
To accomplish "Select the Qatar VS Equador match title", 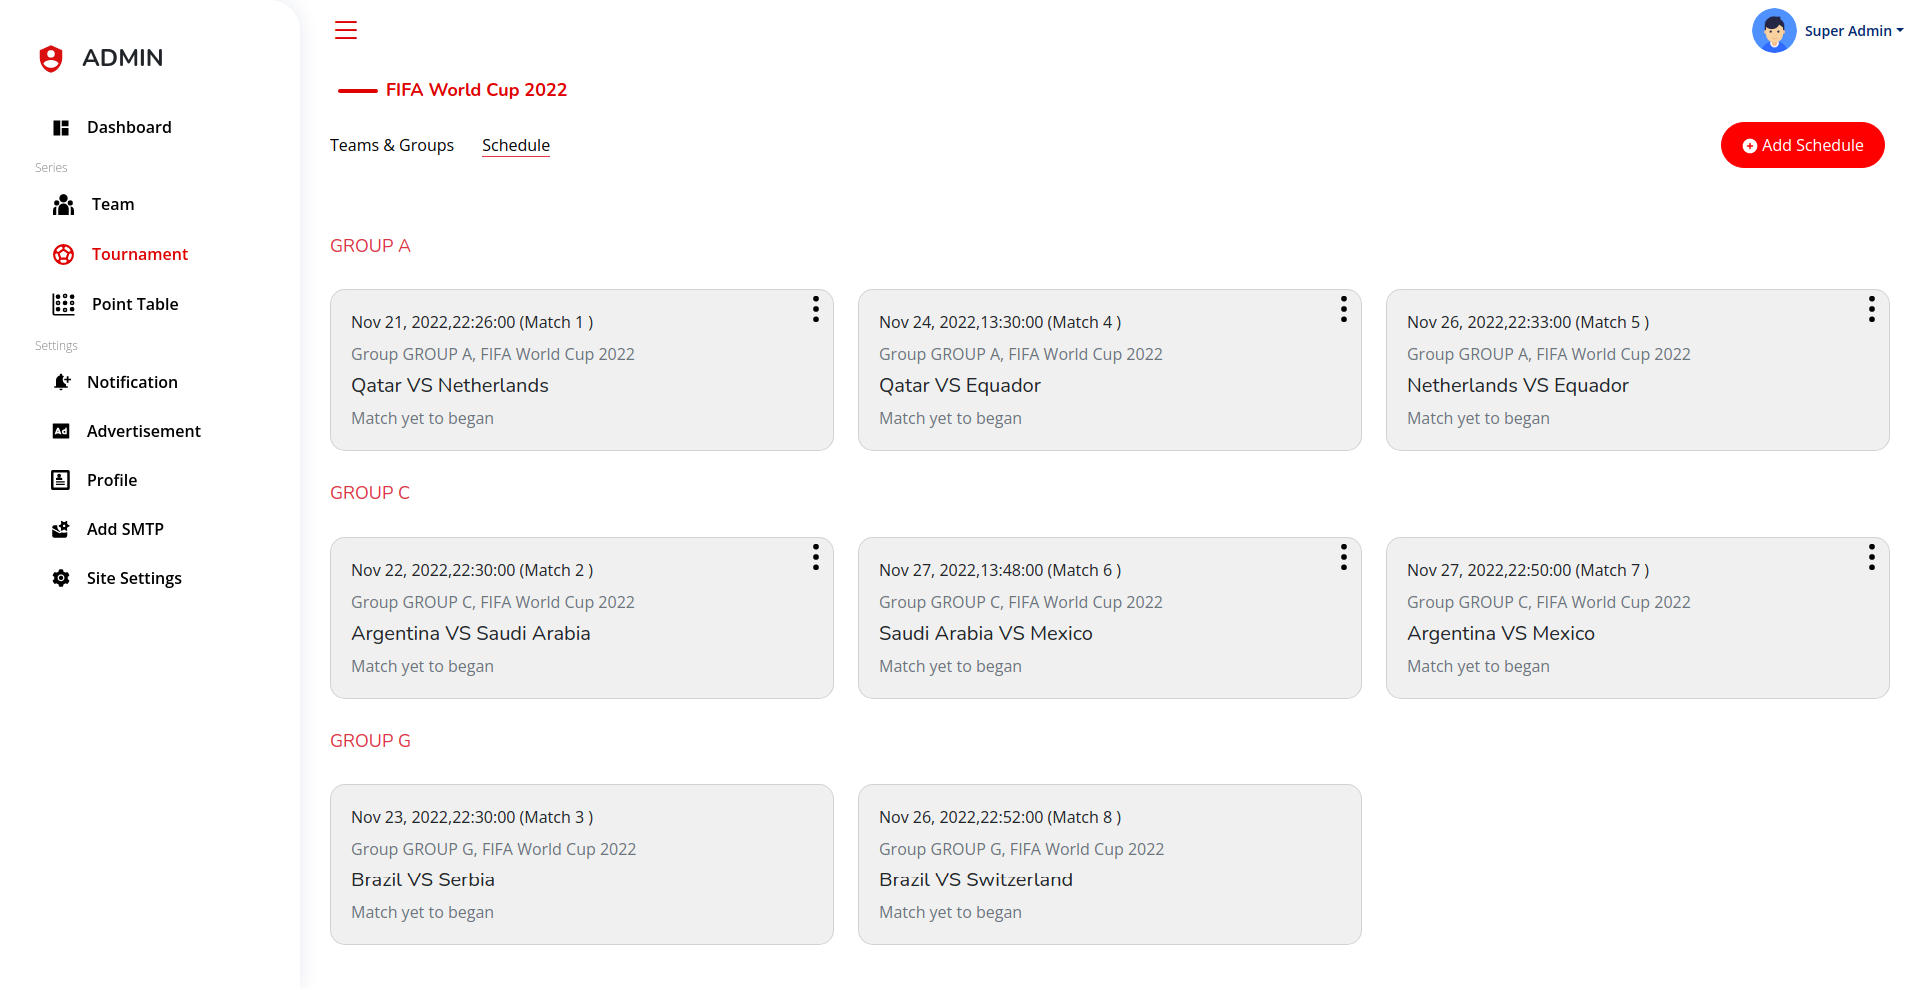I will [960, 386].
